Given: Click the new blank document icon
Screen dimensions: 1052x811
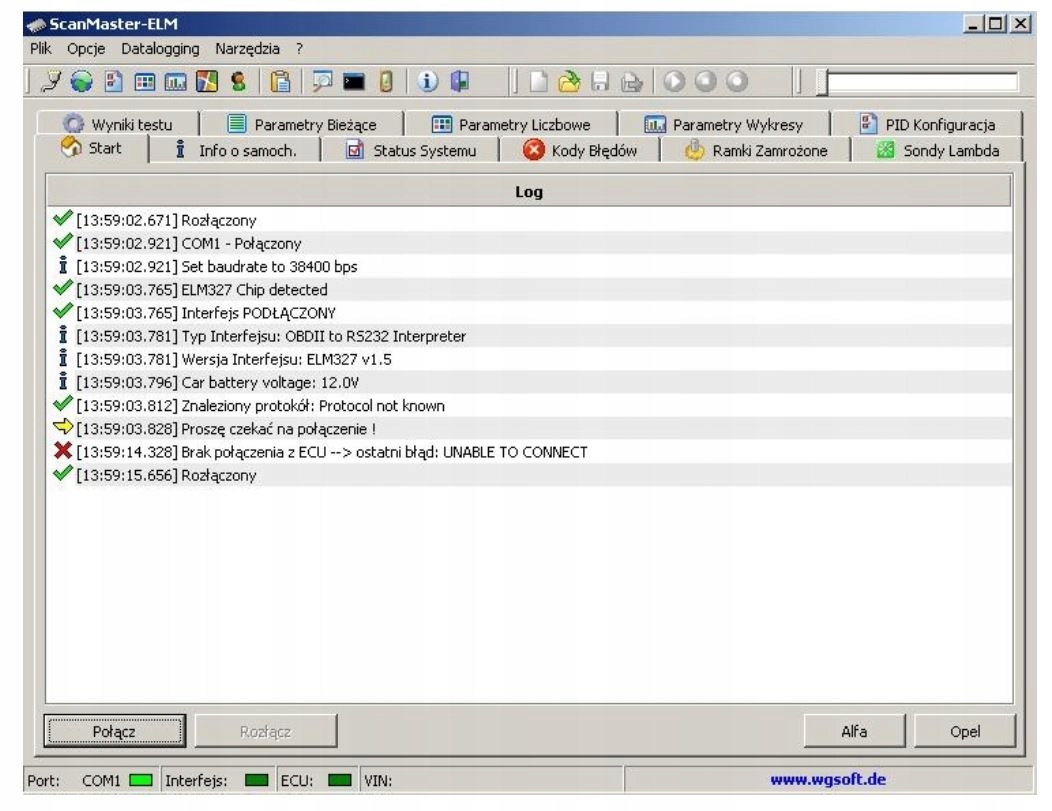Looking at the screenshot, I should pyautogui.click(x=538, y=81).
